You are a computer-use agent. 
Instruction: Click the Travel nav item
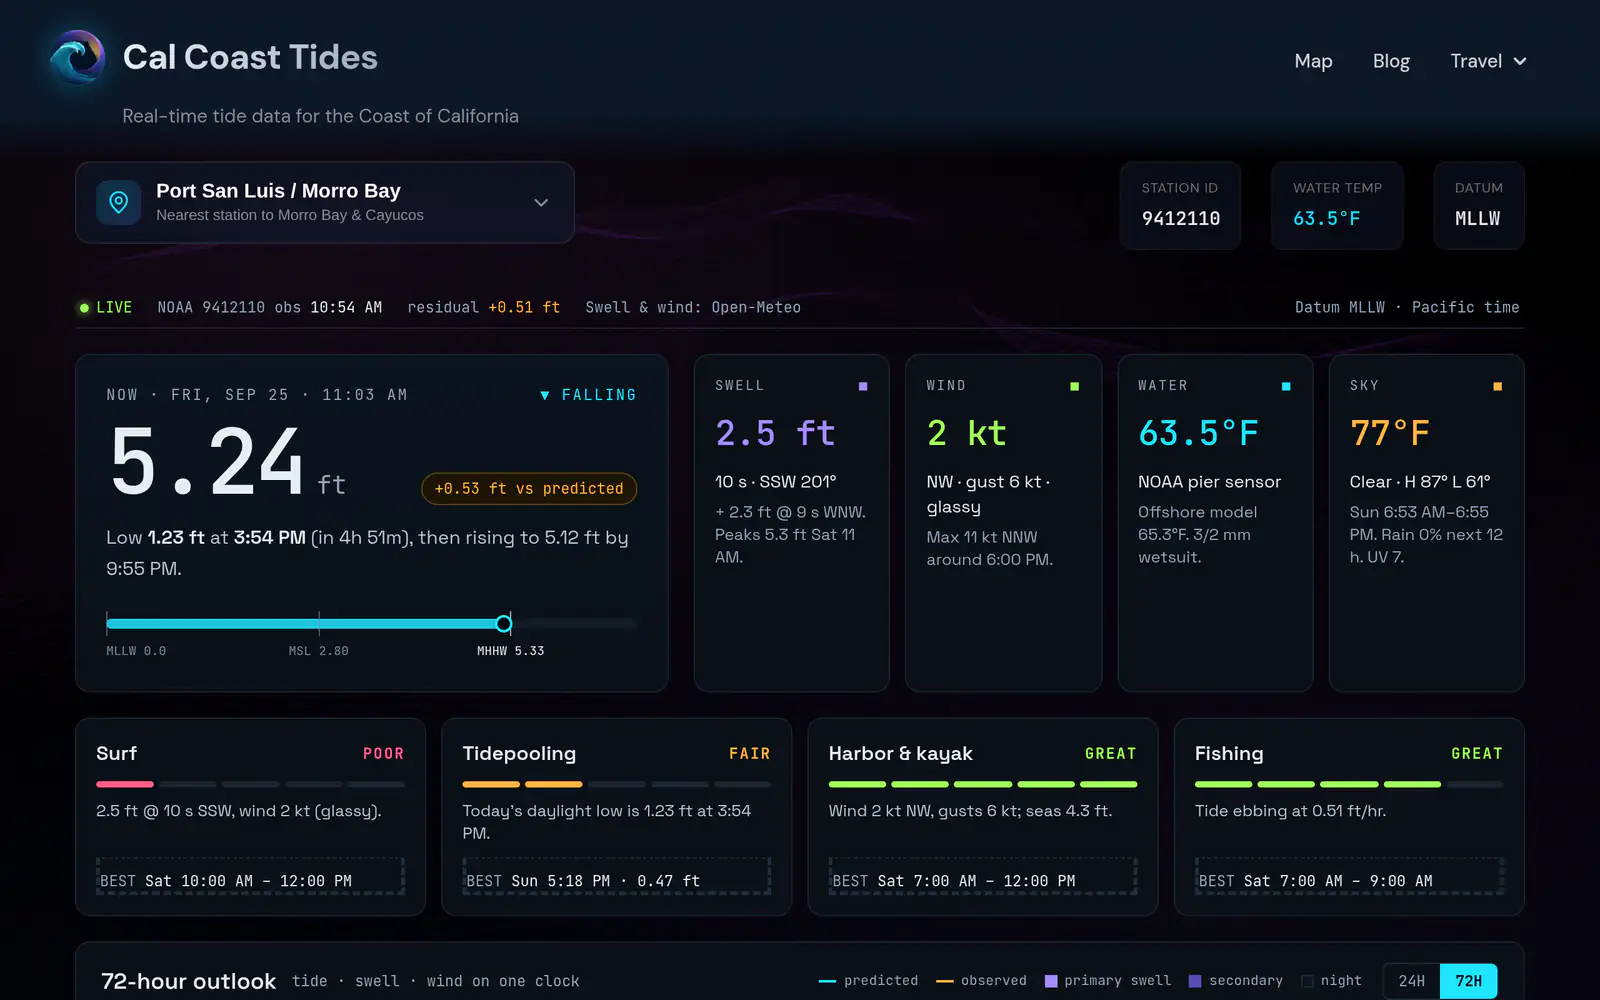point(1488,61)
